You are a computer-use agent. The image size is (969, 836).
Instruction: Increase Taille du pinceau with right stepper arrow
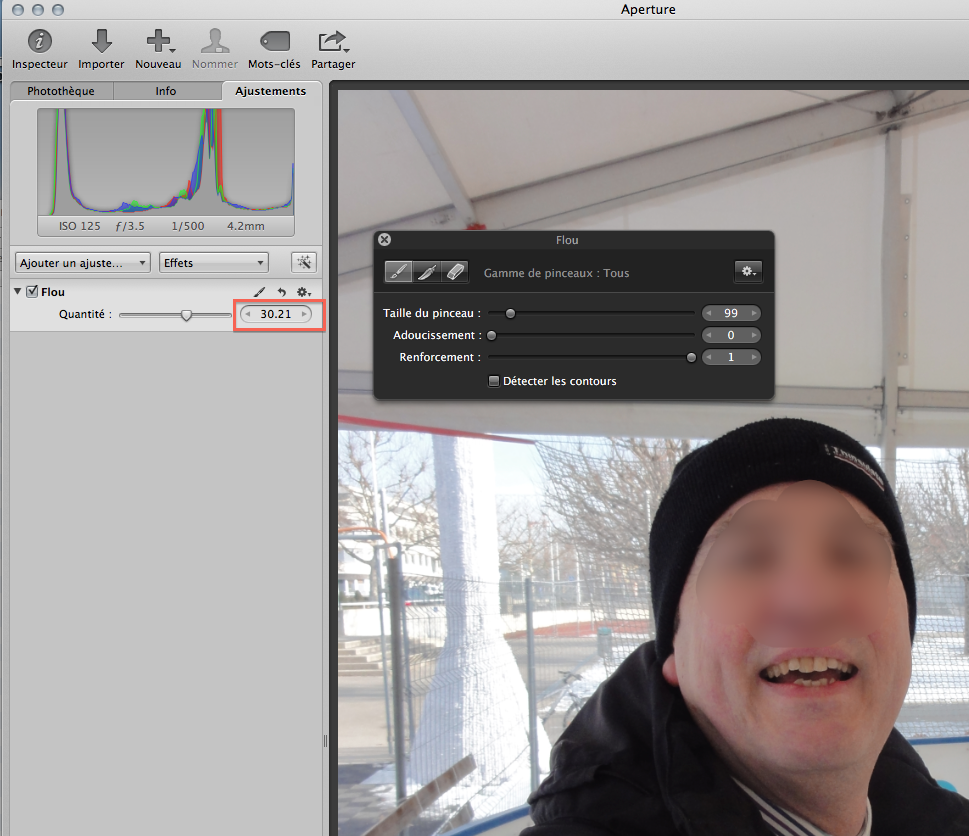(x=754, y=313)
